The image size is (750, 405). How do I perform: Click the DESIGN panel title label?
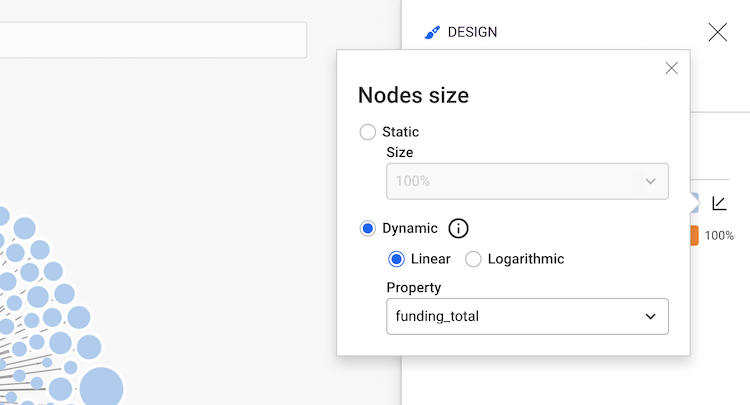click(x=472, y=32)
